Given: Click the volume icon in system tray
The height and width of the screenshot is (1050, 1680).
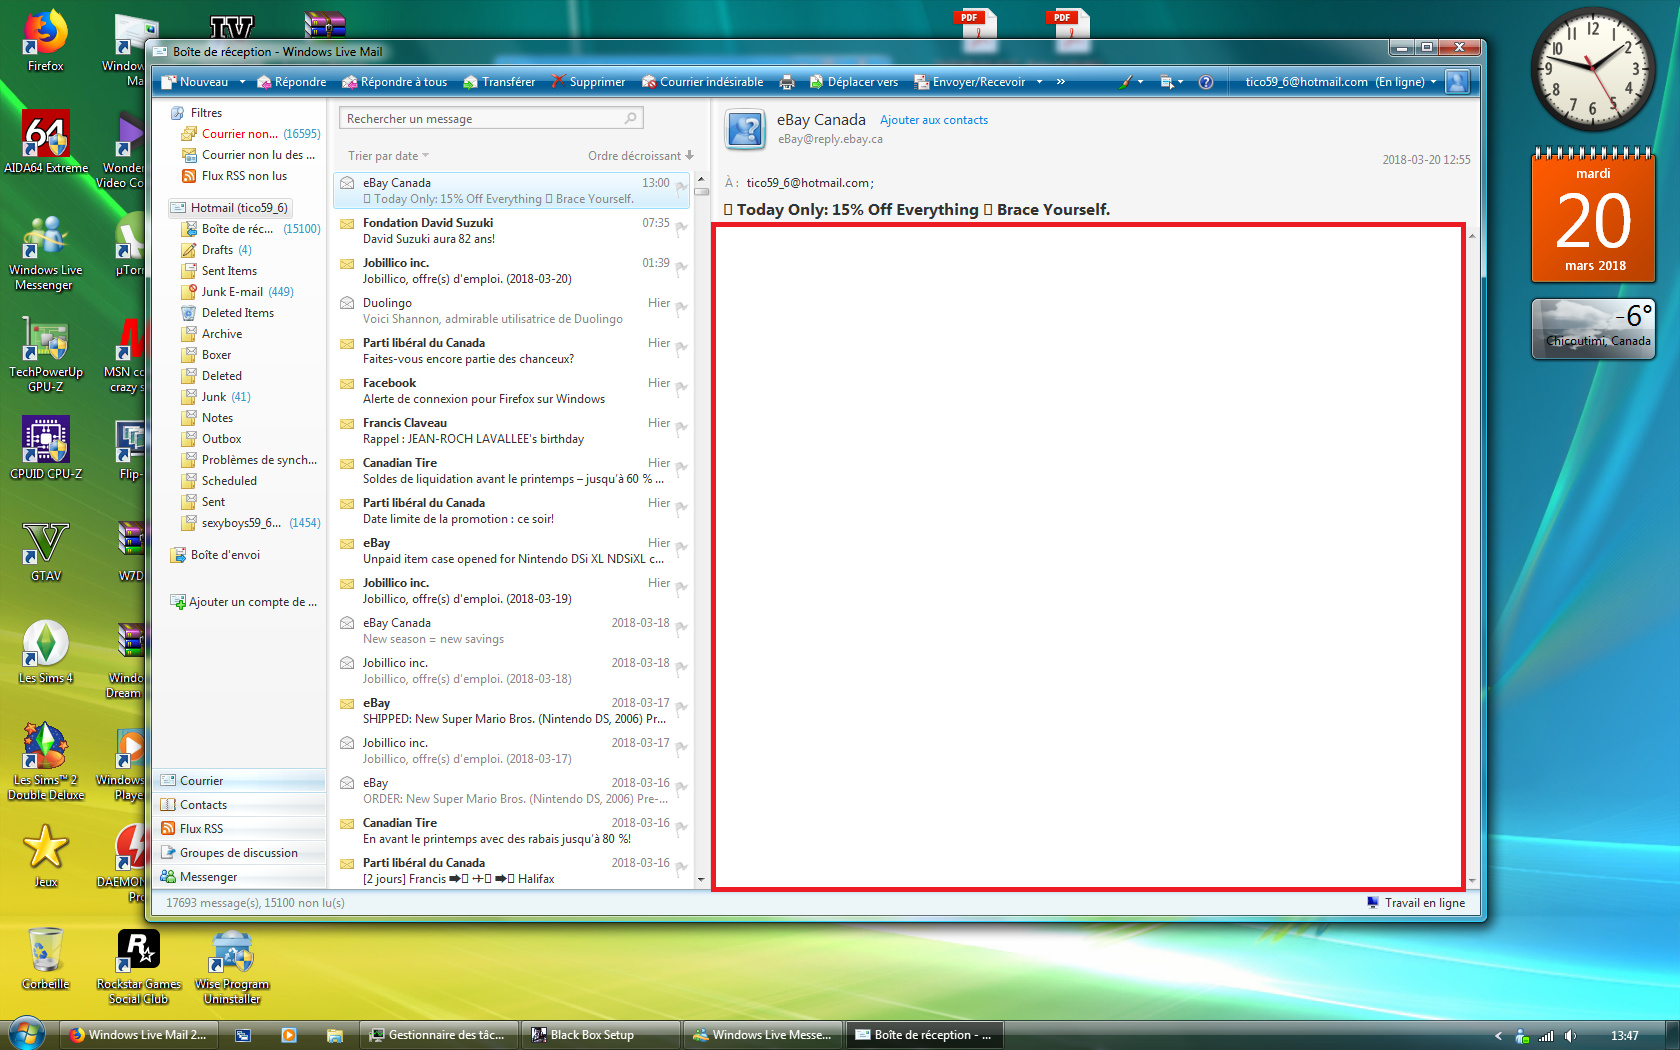Looking at the screenshot, I should coord(1571,1036).
